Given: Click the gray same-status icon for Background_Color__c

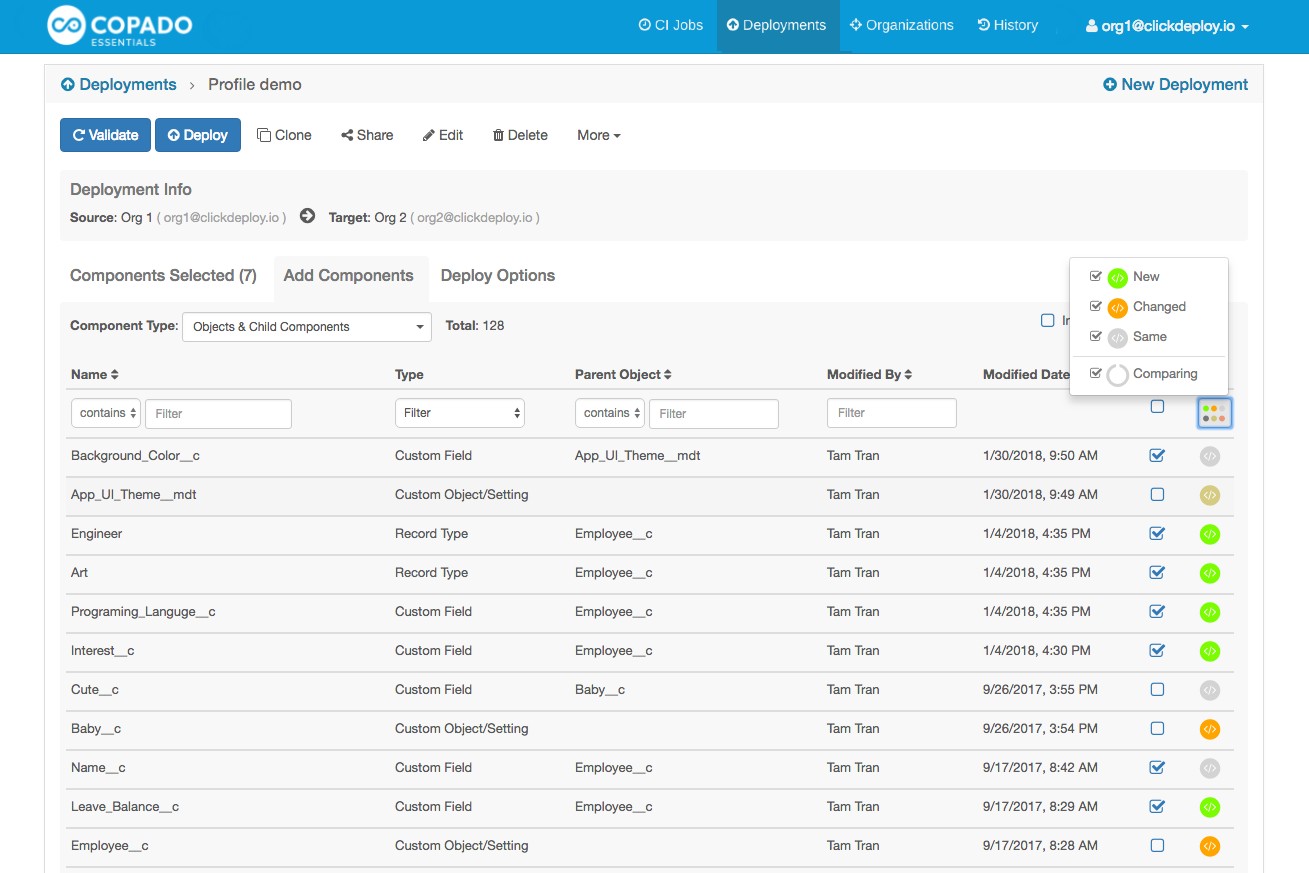Looking at the screenshot, I should pos(1209,456).
